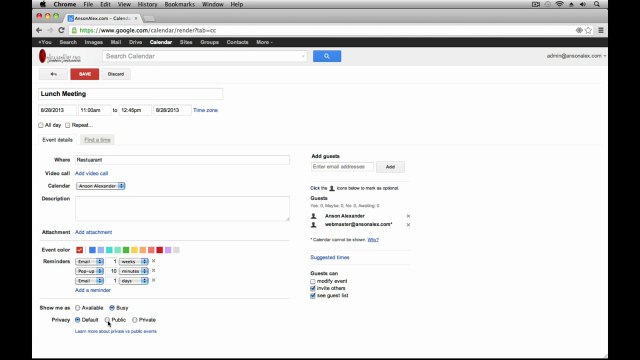Open Spotlight search in the menu bar
This screenshot has height=360, width=640.
coord(597,4)
